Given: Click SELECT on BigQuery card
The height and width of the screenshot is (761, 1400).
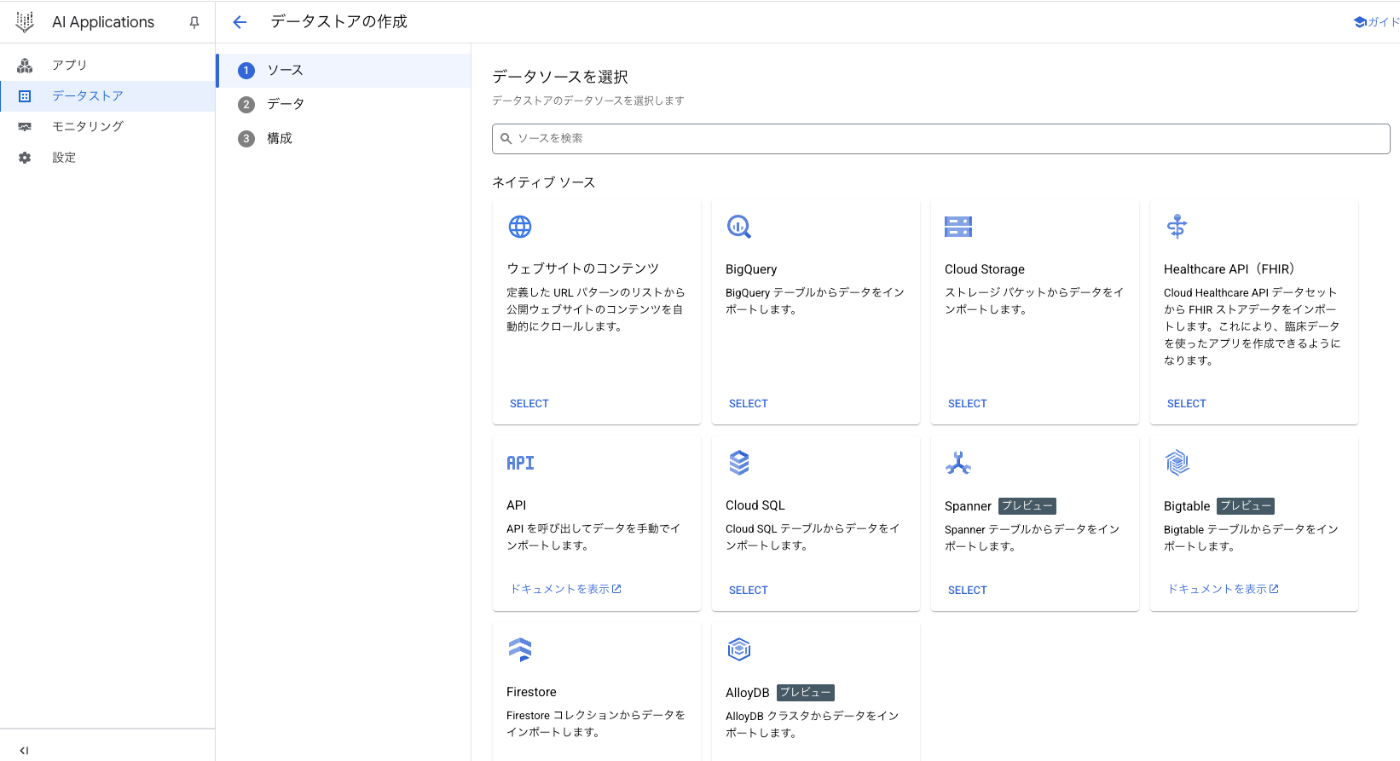Looking at the screenshot, I should click(x=748, y=404).
